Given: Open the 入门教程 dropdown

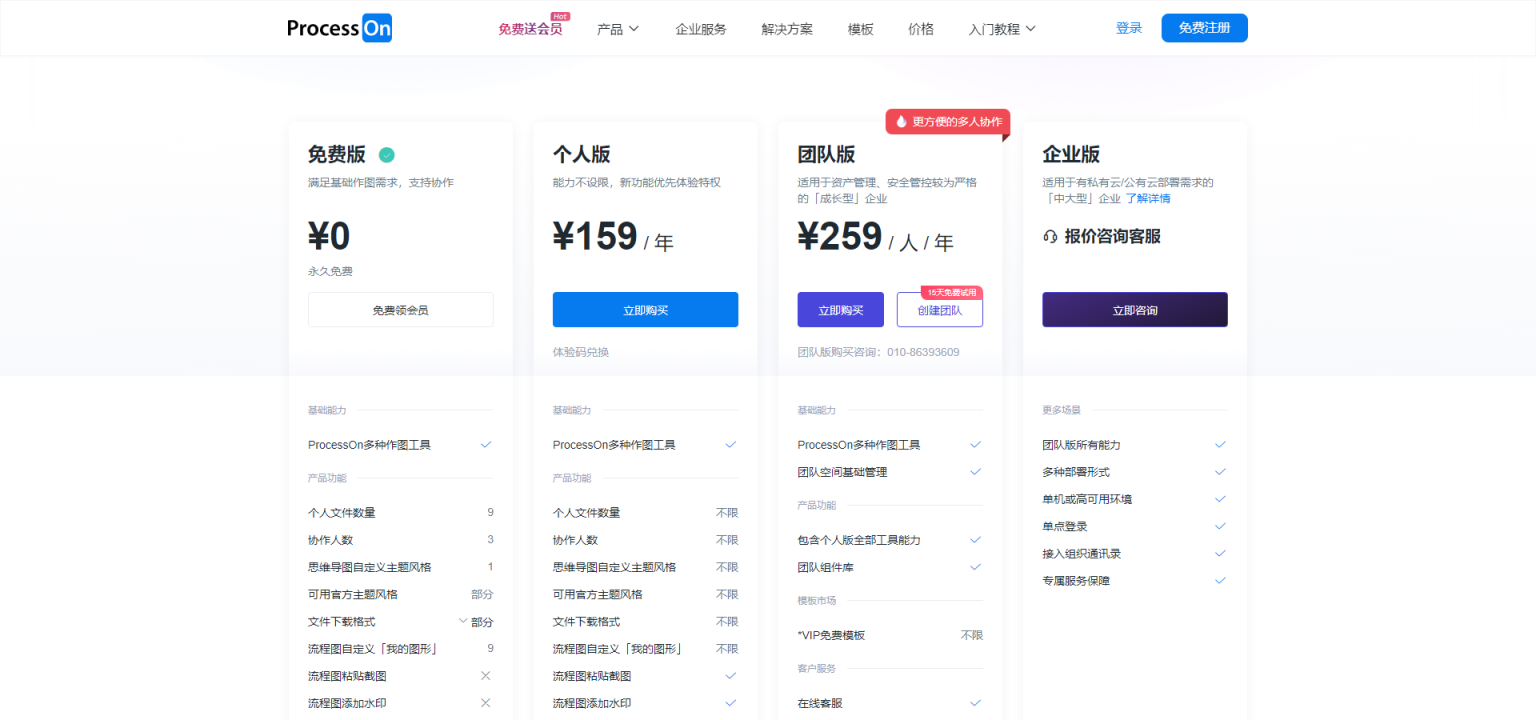Looking at the screenshot, I should tap(1001, 29).
